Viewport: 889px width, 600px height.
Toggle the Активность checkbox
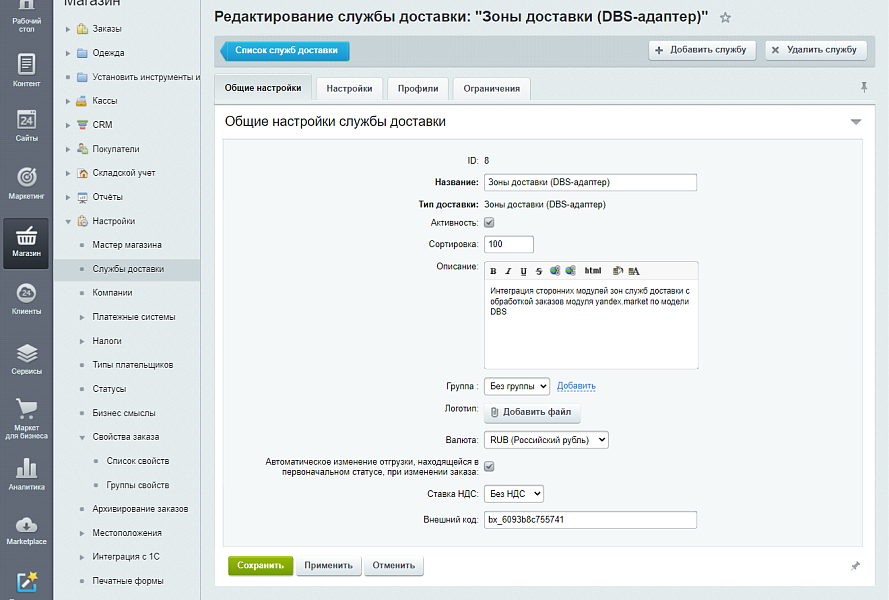[x=489, y=224]
